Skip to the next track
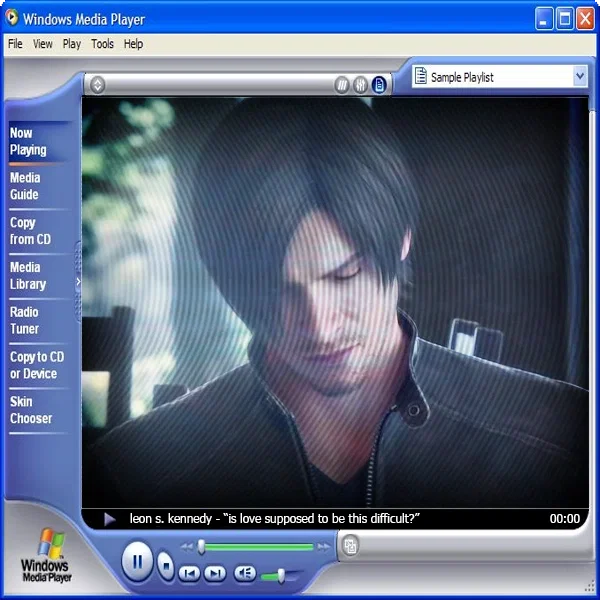Viewport: 600px width, 600px height. coord(215,573)
